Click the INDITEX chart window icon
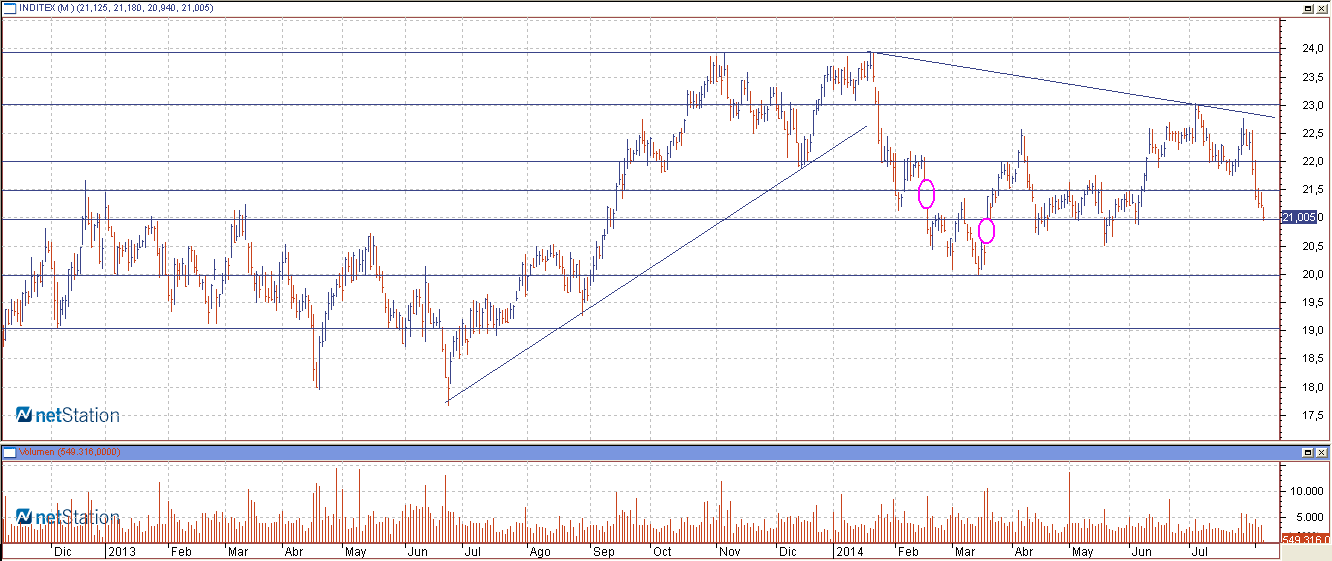 [x=9, y=8]
